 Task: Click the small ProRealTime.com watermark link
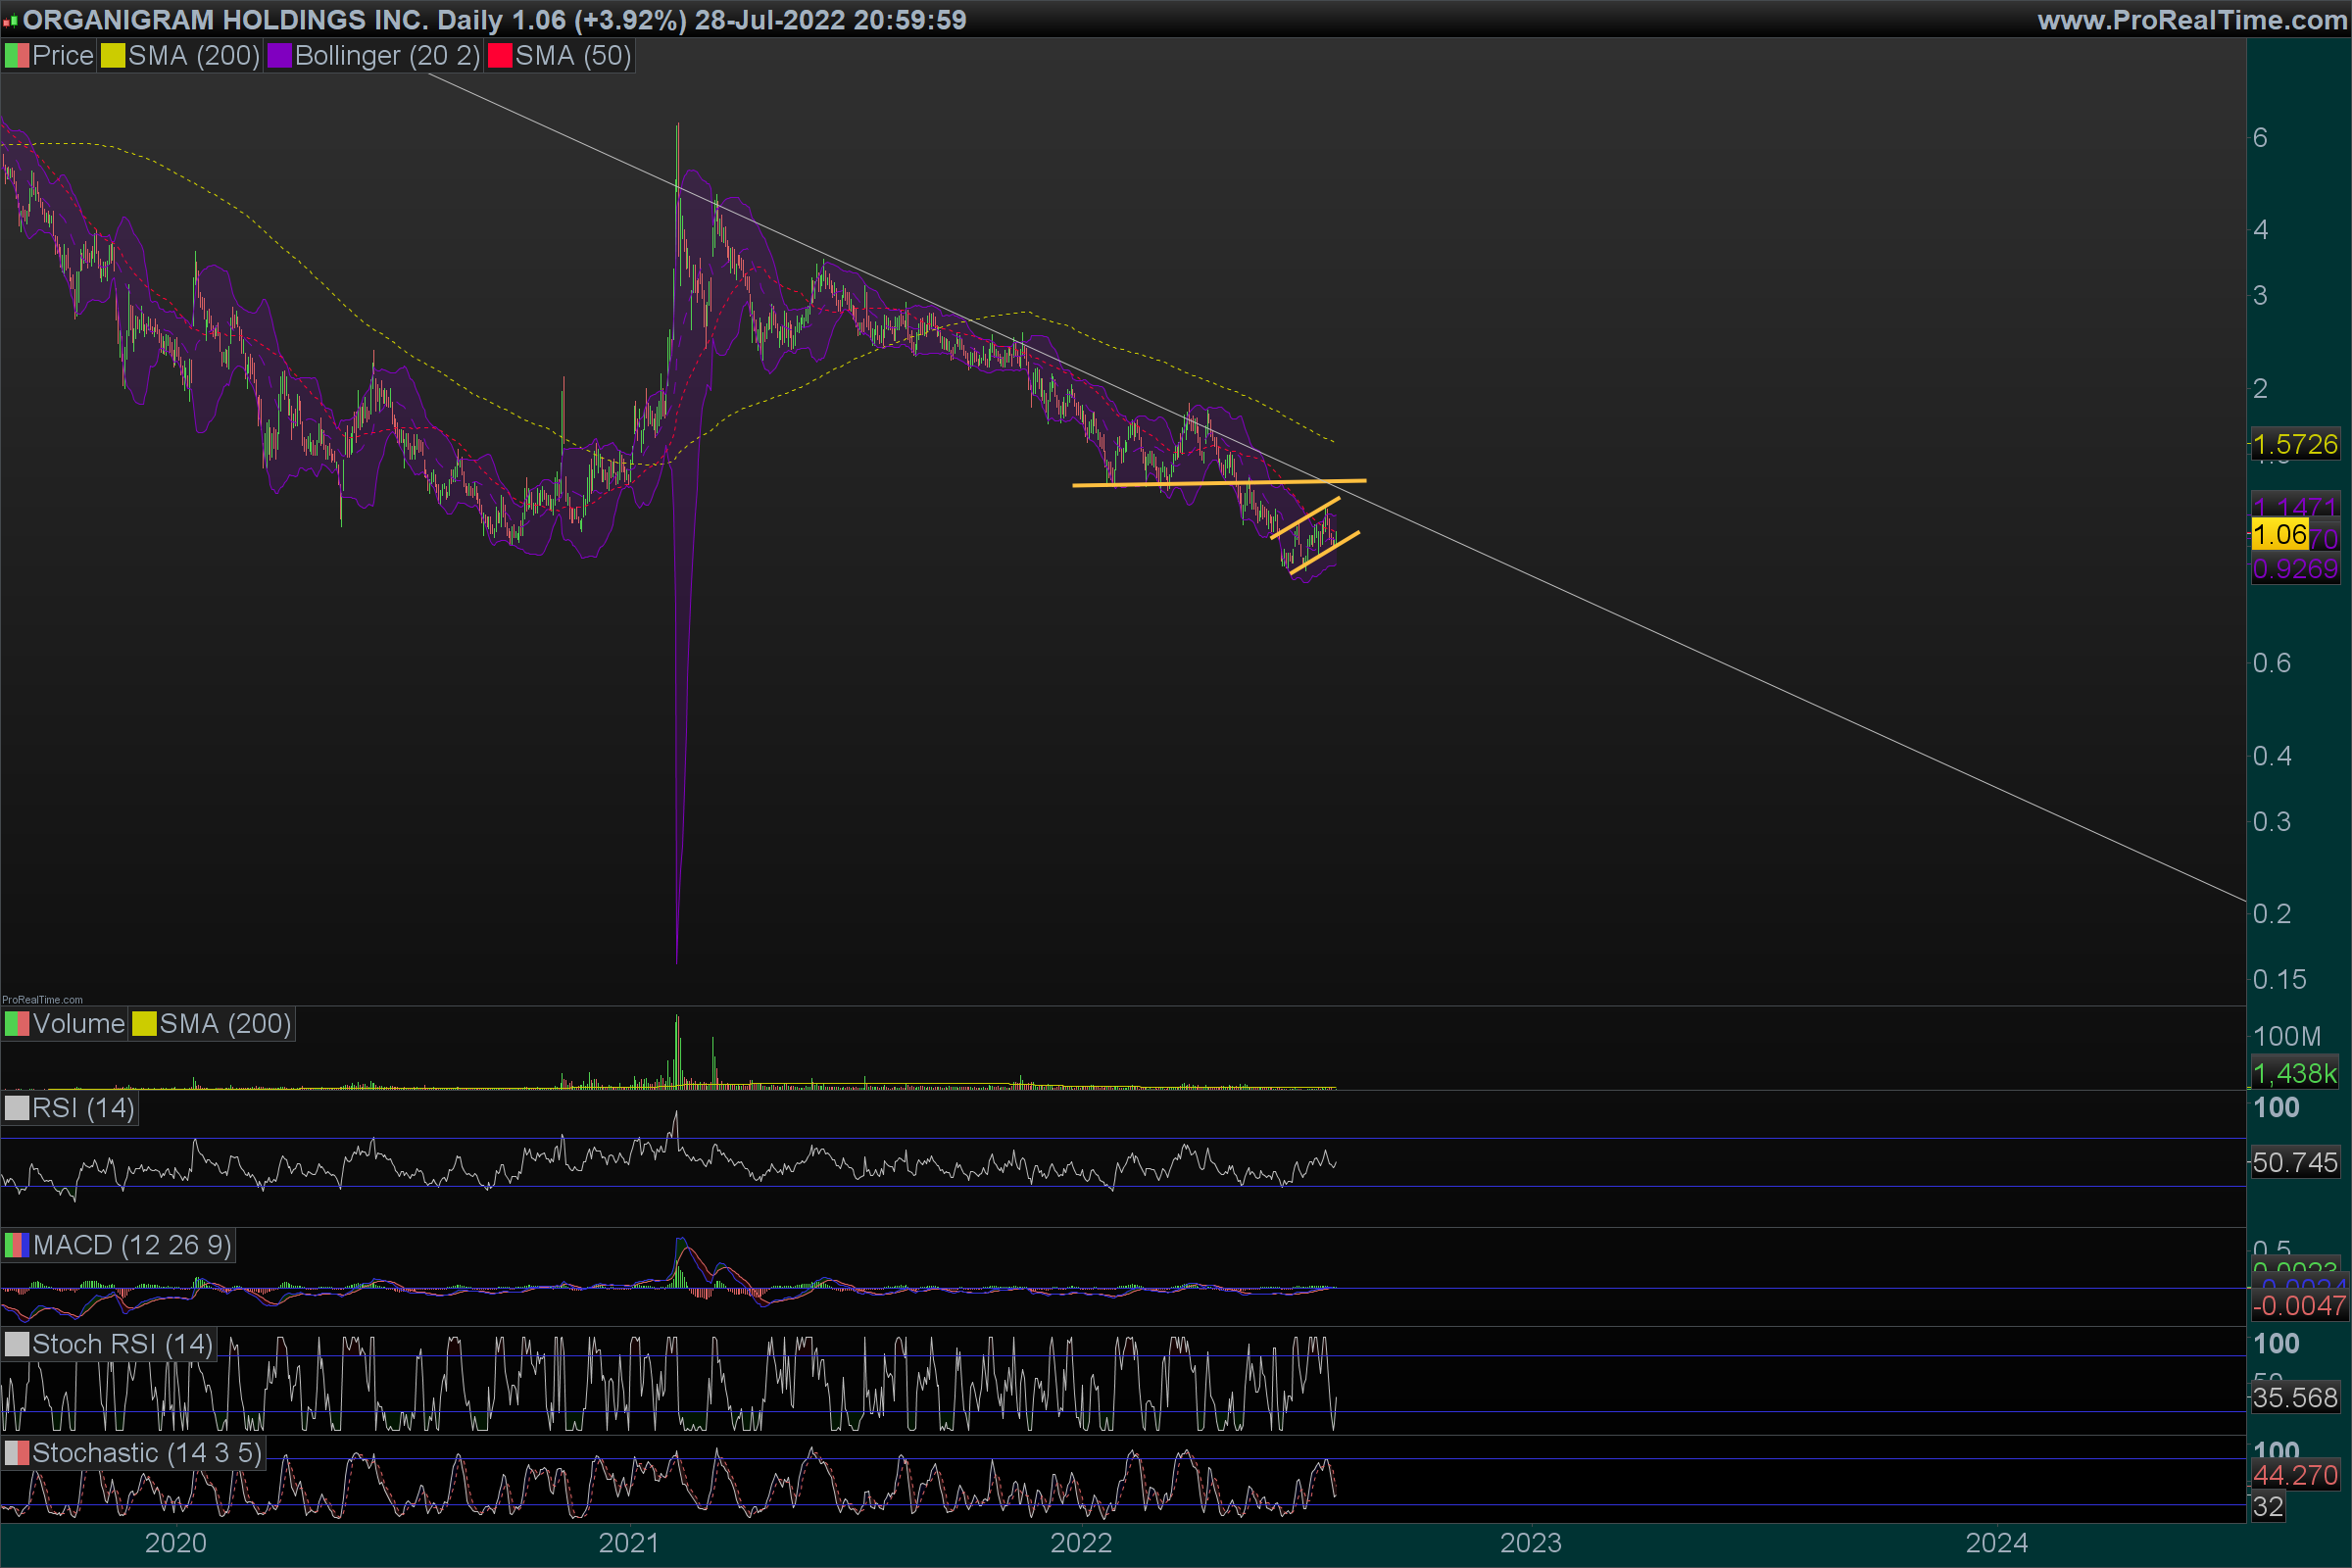point(42,999)
